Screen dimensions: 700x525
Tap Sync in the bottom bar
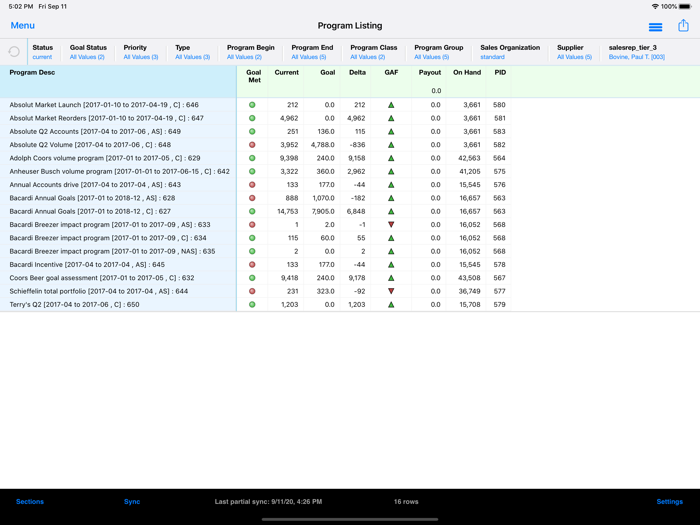point(132,502)
